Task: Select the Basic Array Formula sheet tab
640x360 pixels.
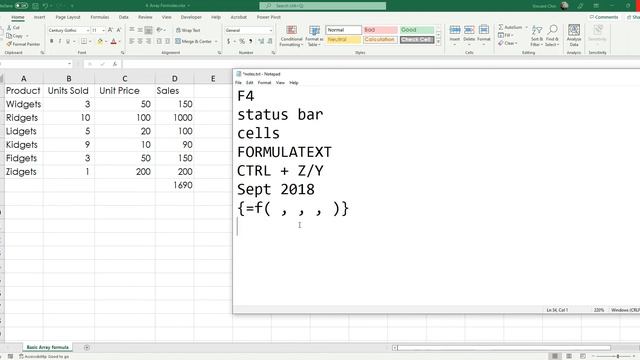Action: point(47,347)
